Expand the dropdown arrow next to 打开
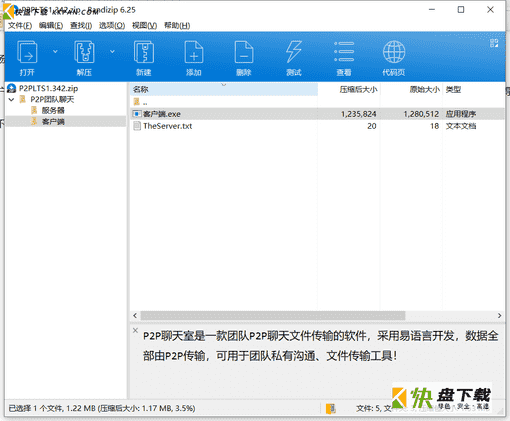The width and height of the screenshot is (510, 421). (55, 52)
